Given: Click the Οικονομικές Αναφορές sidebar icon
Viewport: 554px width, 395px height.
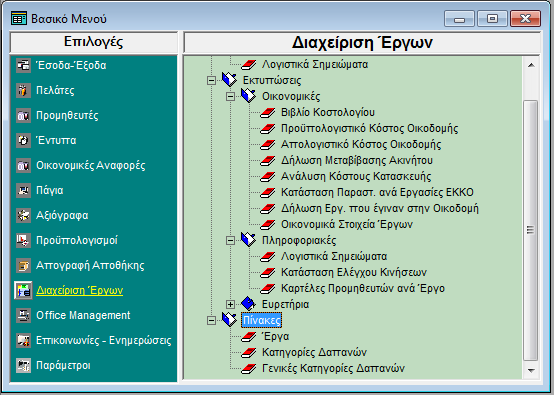Looking at the screenshot, I should click(x=23, y=165).
